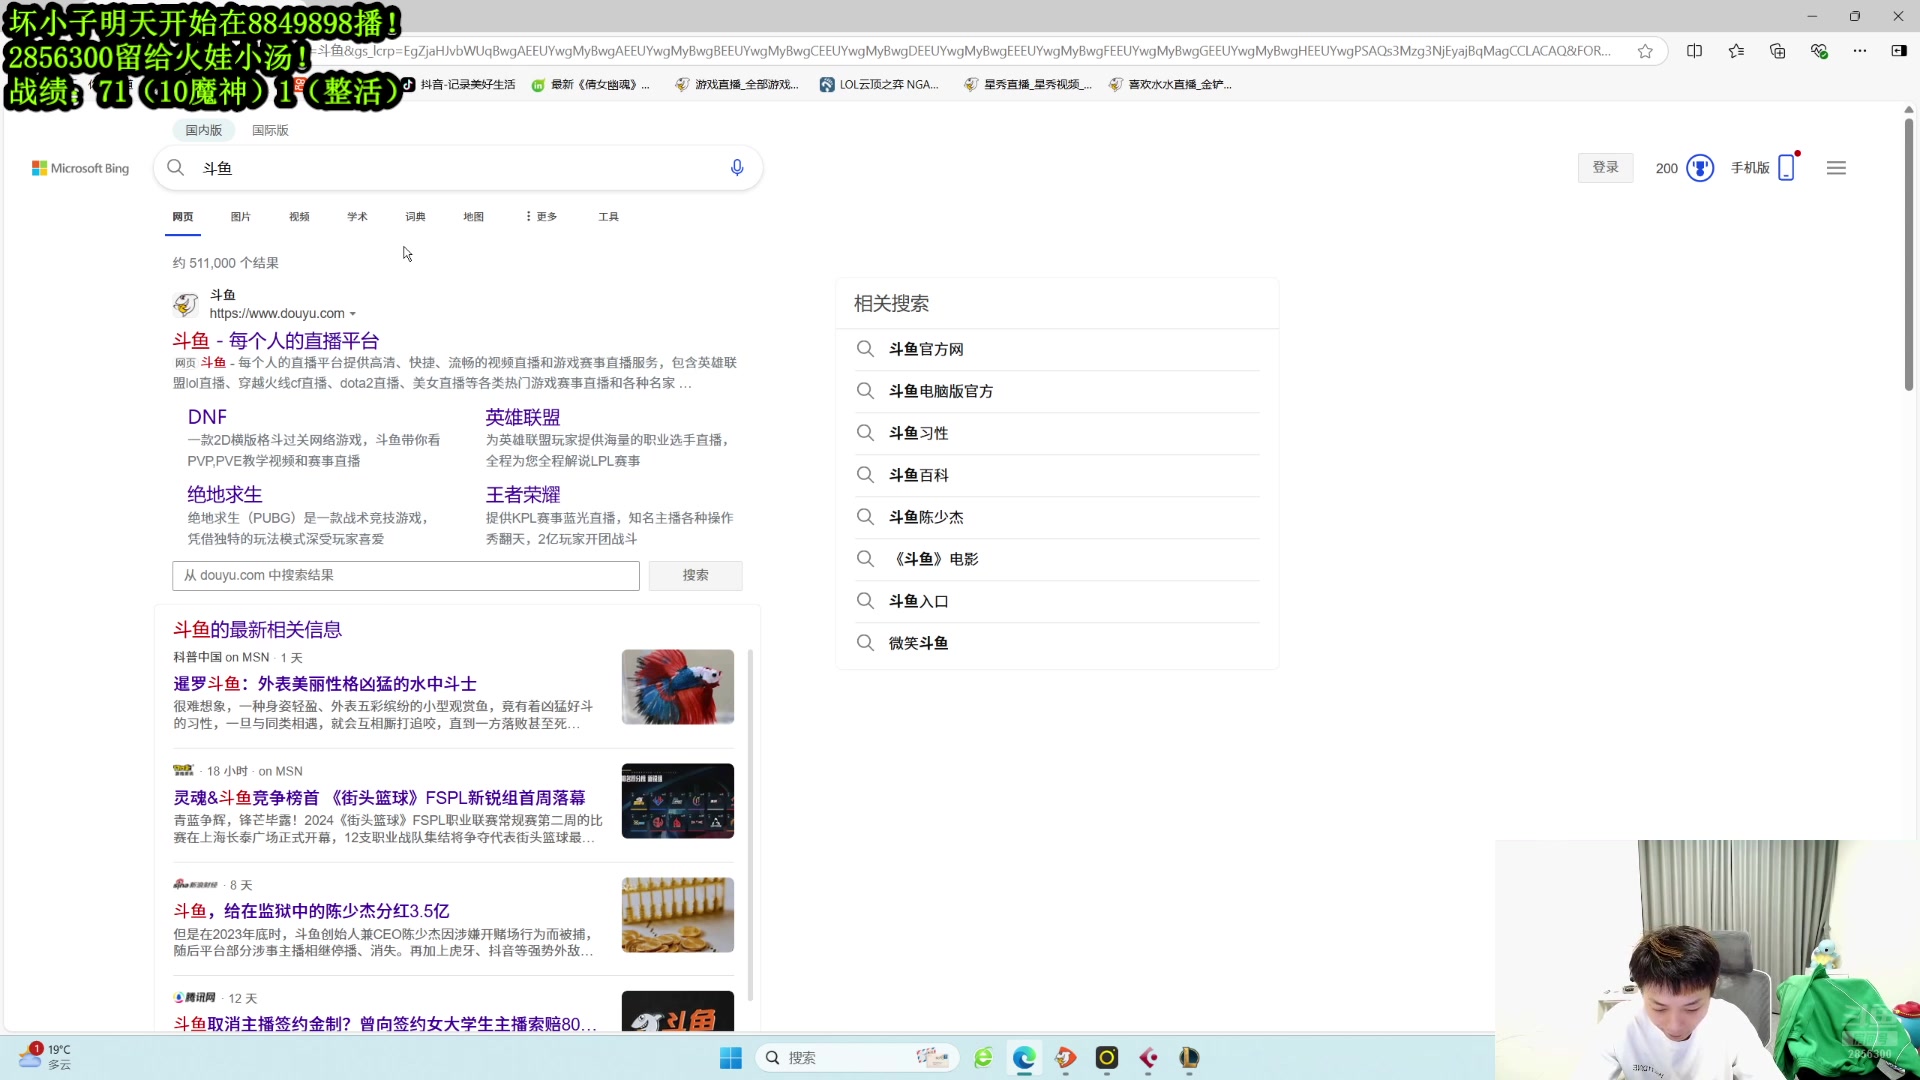Screen dimensions: 1920x1080
Task: Open the DNF sitelink
Action: 207,417
